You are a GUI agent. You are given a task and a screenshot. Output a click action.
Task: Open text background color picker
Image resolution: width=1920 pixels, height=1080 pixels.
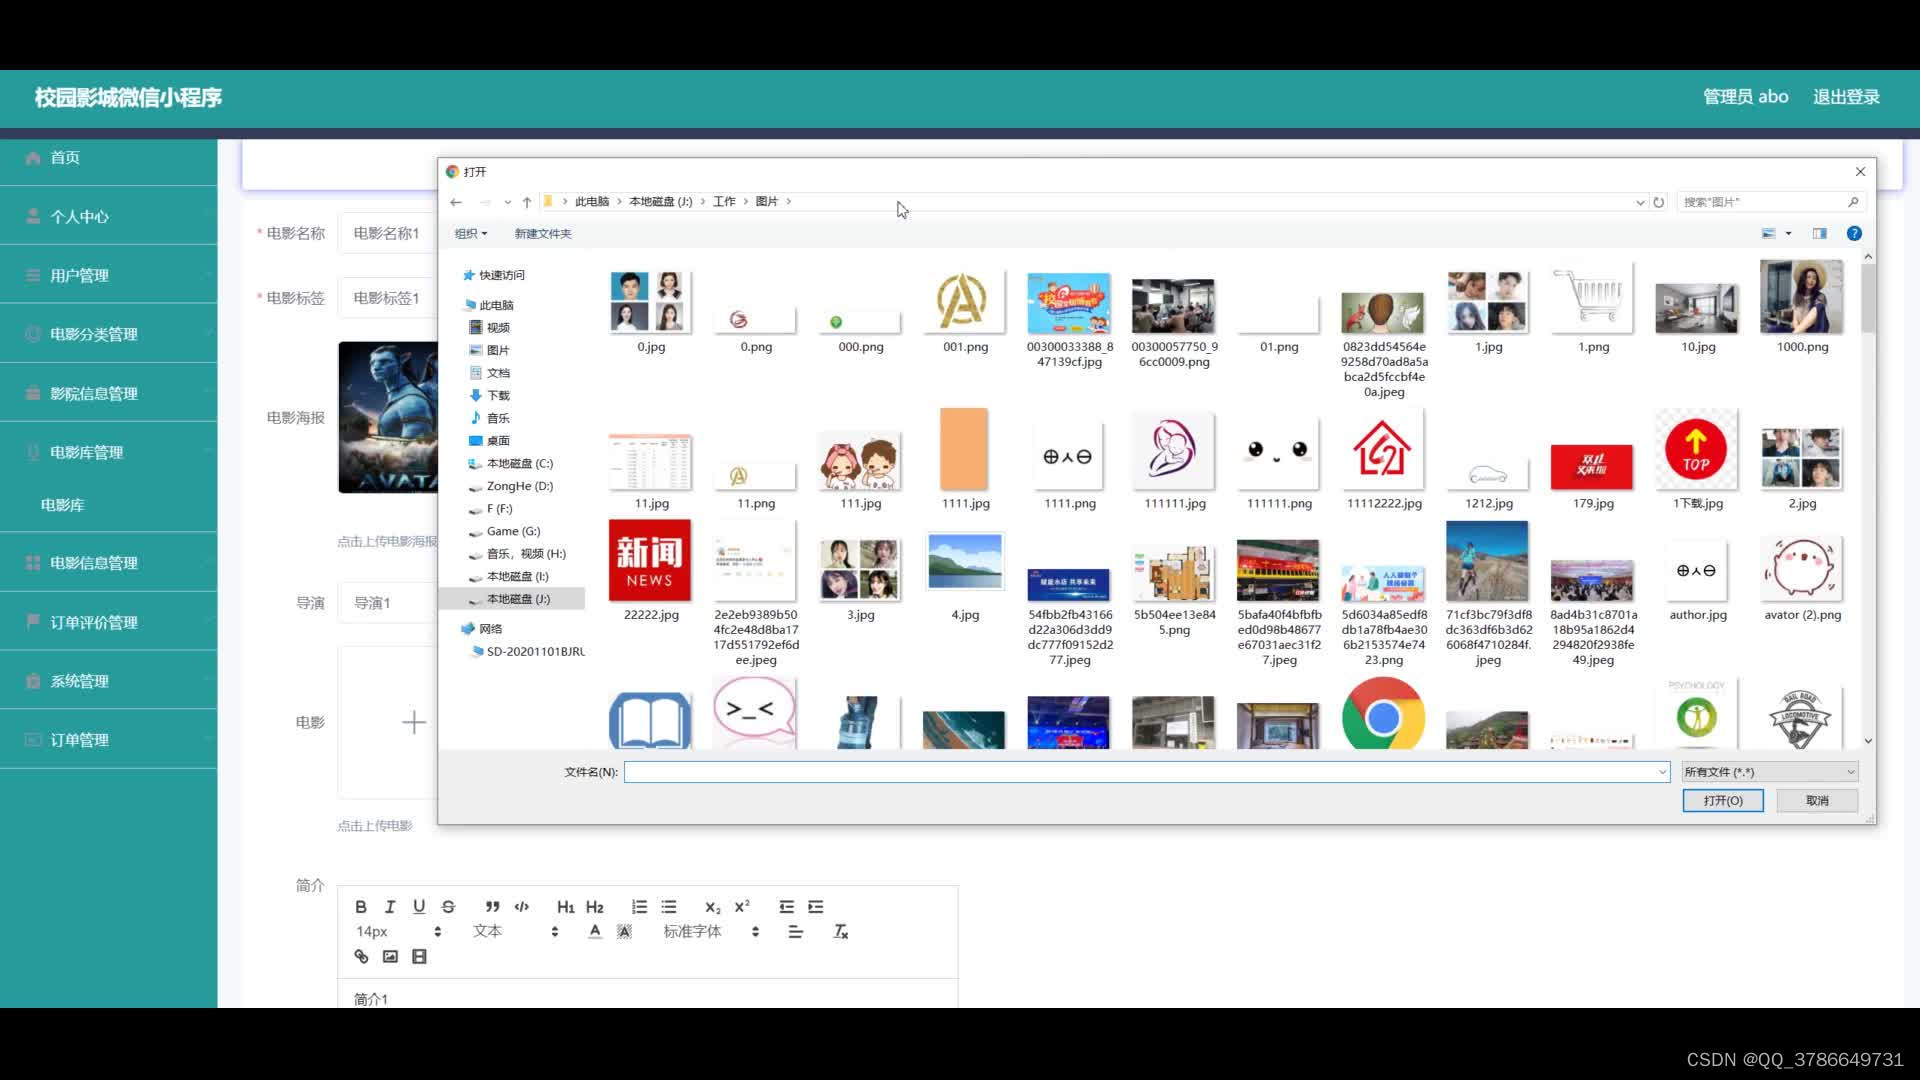(624, 932)
